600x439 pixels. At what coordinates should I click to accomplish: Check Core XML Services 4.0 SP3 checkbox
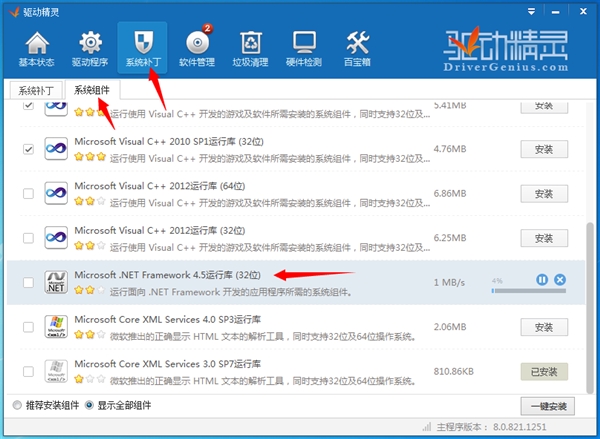click(x=28, y=327)
